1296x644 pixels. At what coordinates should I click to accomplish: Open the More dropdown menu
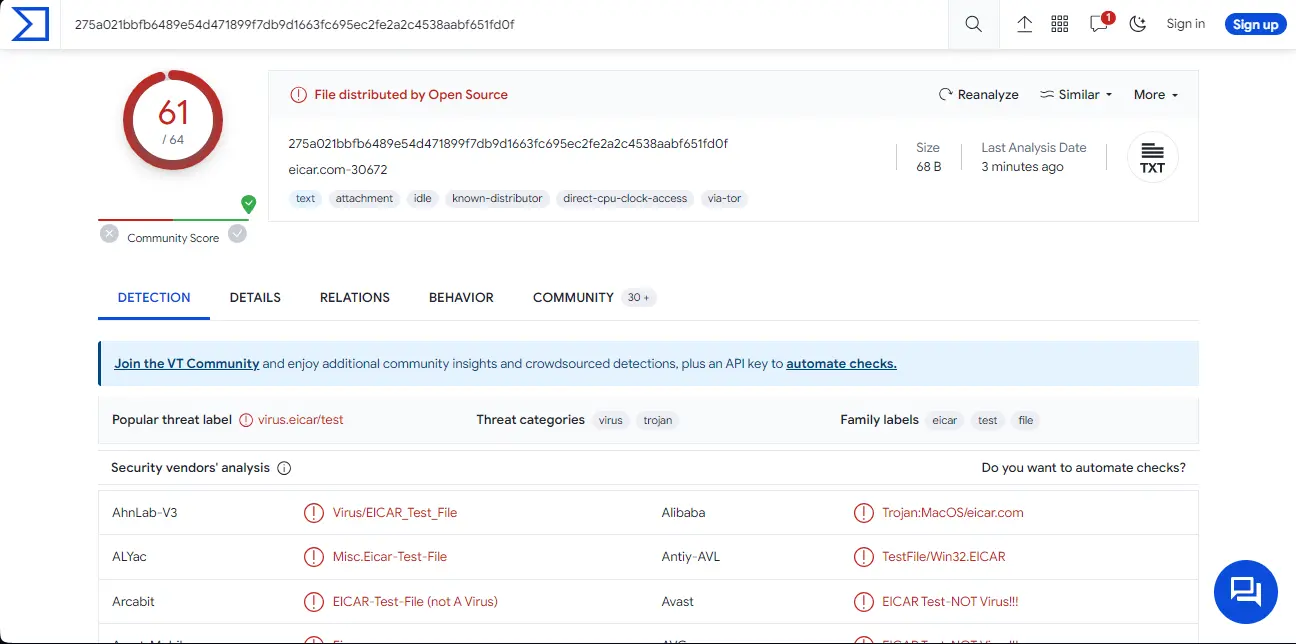coord(1156,94)
